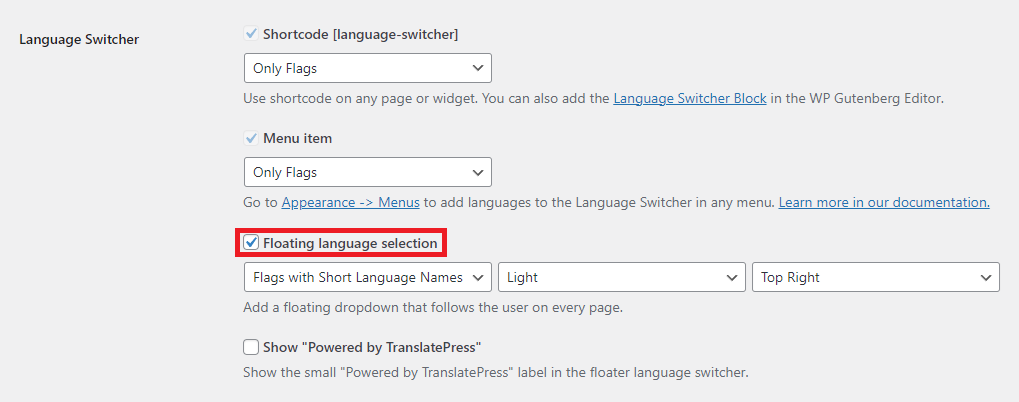Open the Shortcode "Only Flags" dropdown
This screenshot has height=402, width=1019.
tap(367, 68)
